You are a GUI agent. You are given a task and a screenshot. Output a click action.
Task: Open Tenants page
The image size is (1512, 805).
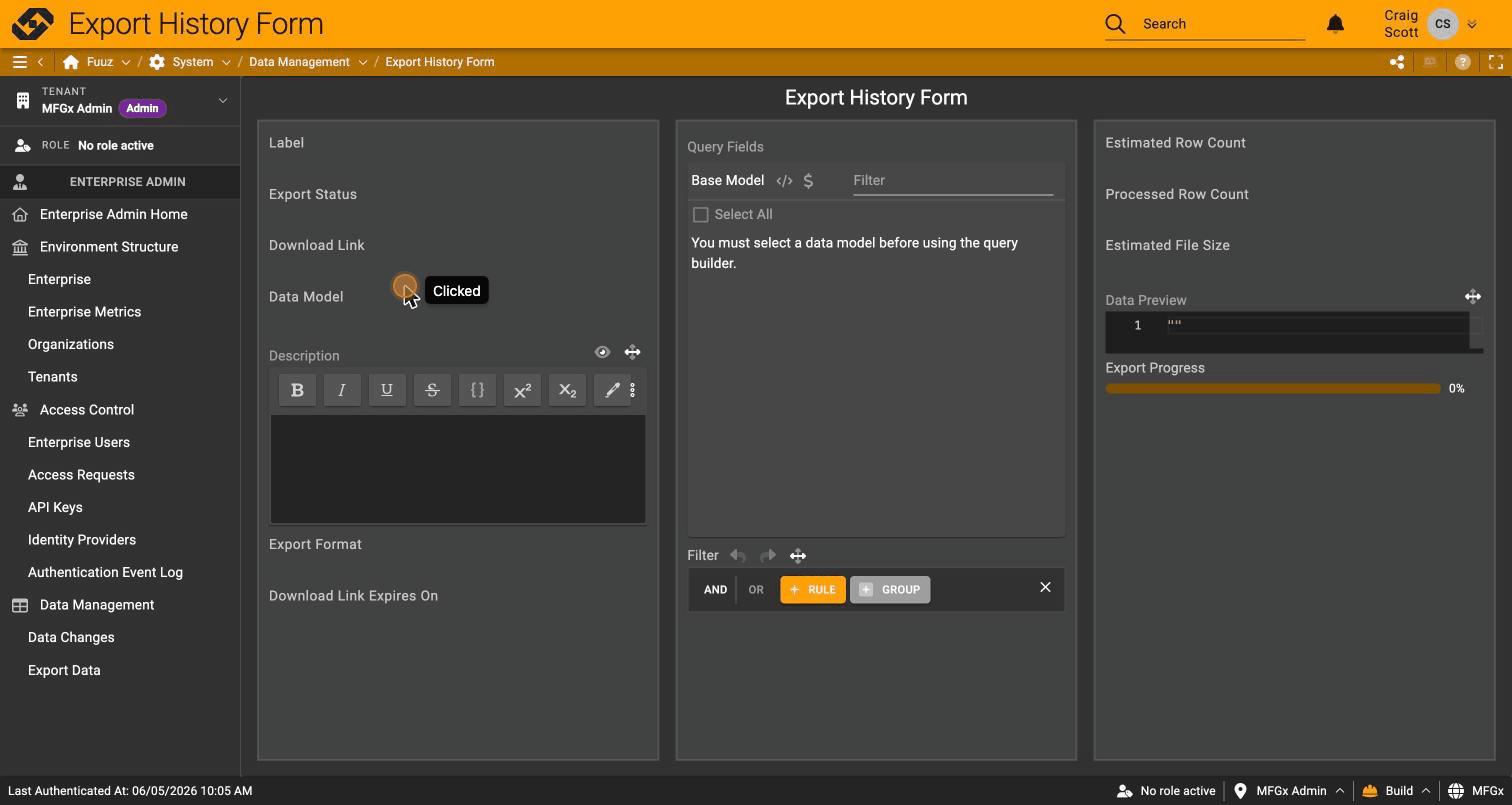[x=52, y=377]
